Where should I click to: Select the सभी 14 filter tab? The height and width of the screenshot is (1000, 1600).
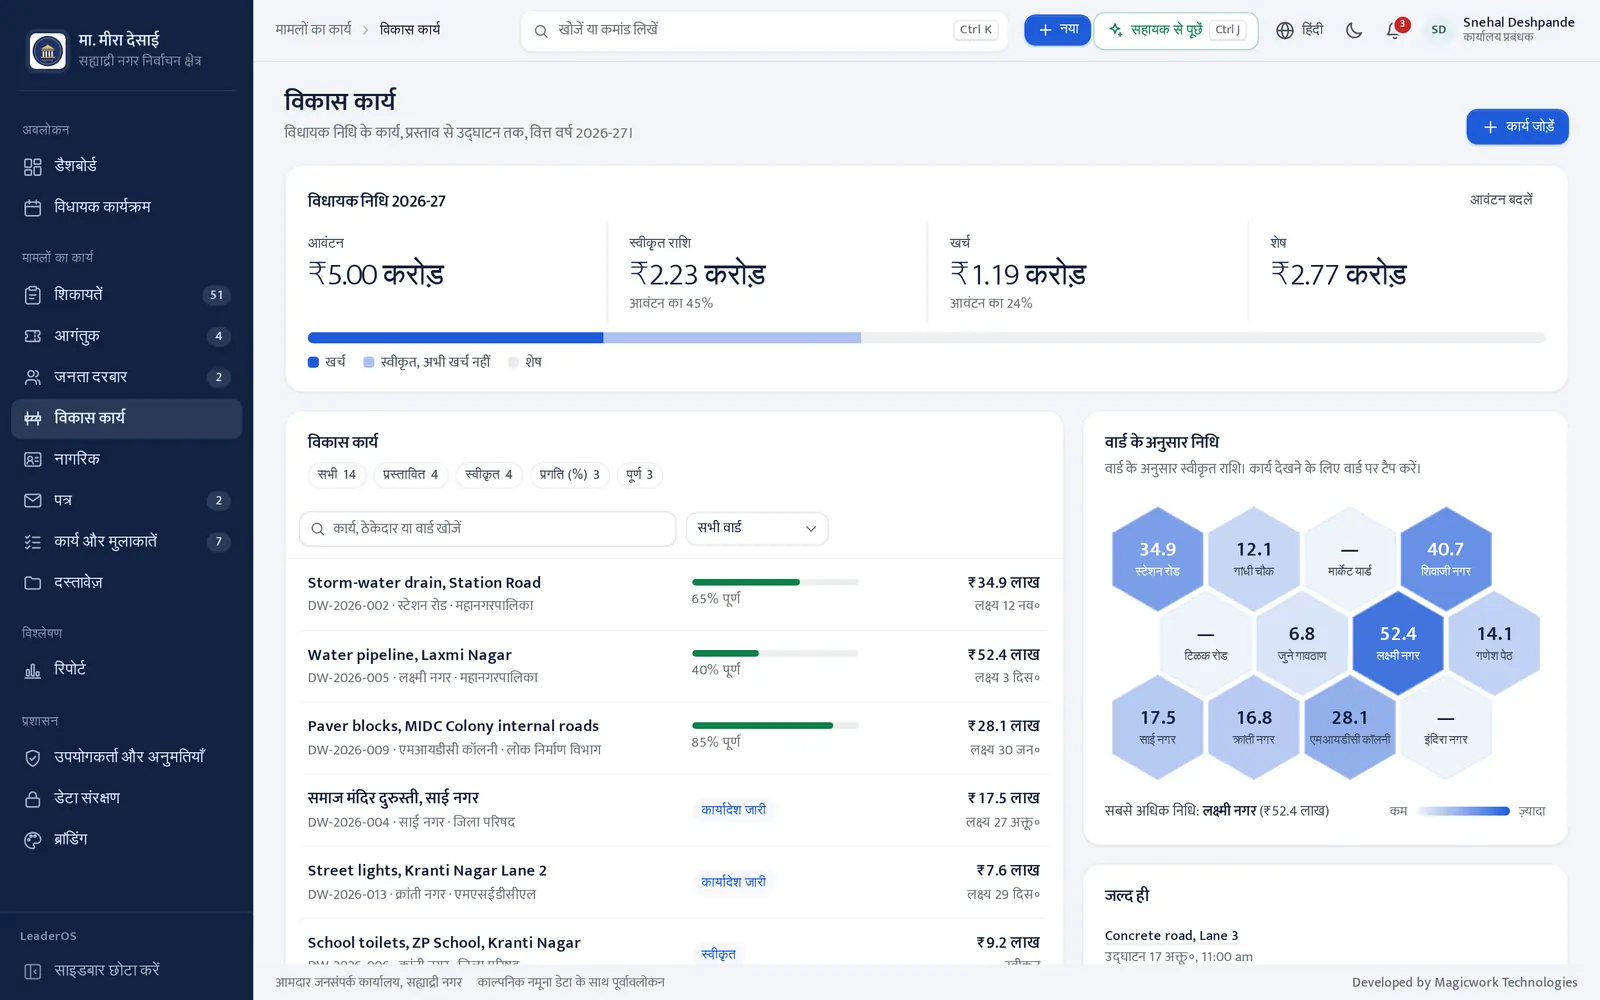coord(337,475)
